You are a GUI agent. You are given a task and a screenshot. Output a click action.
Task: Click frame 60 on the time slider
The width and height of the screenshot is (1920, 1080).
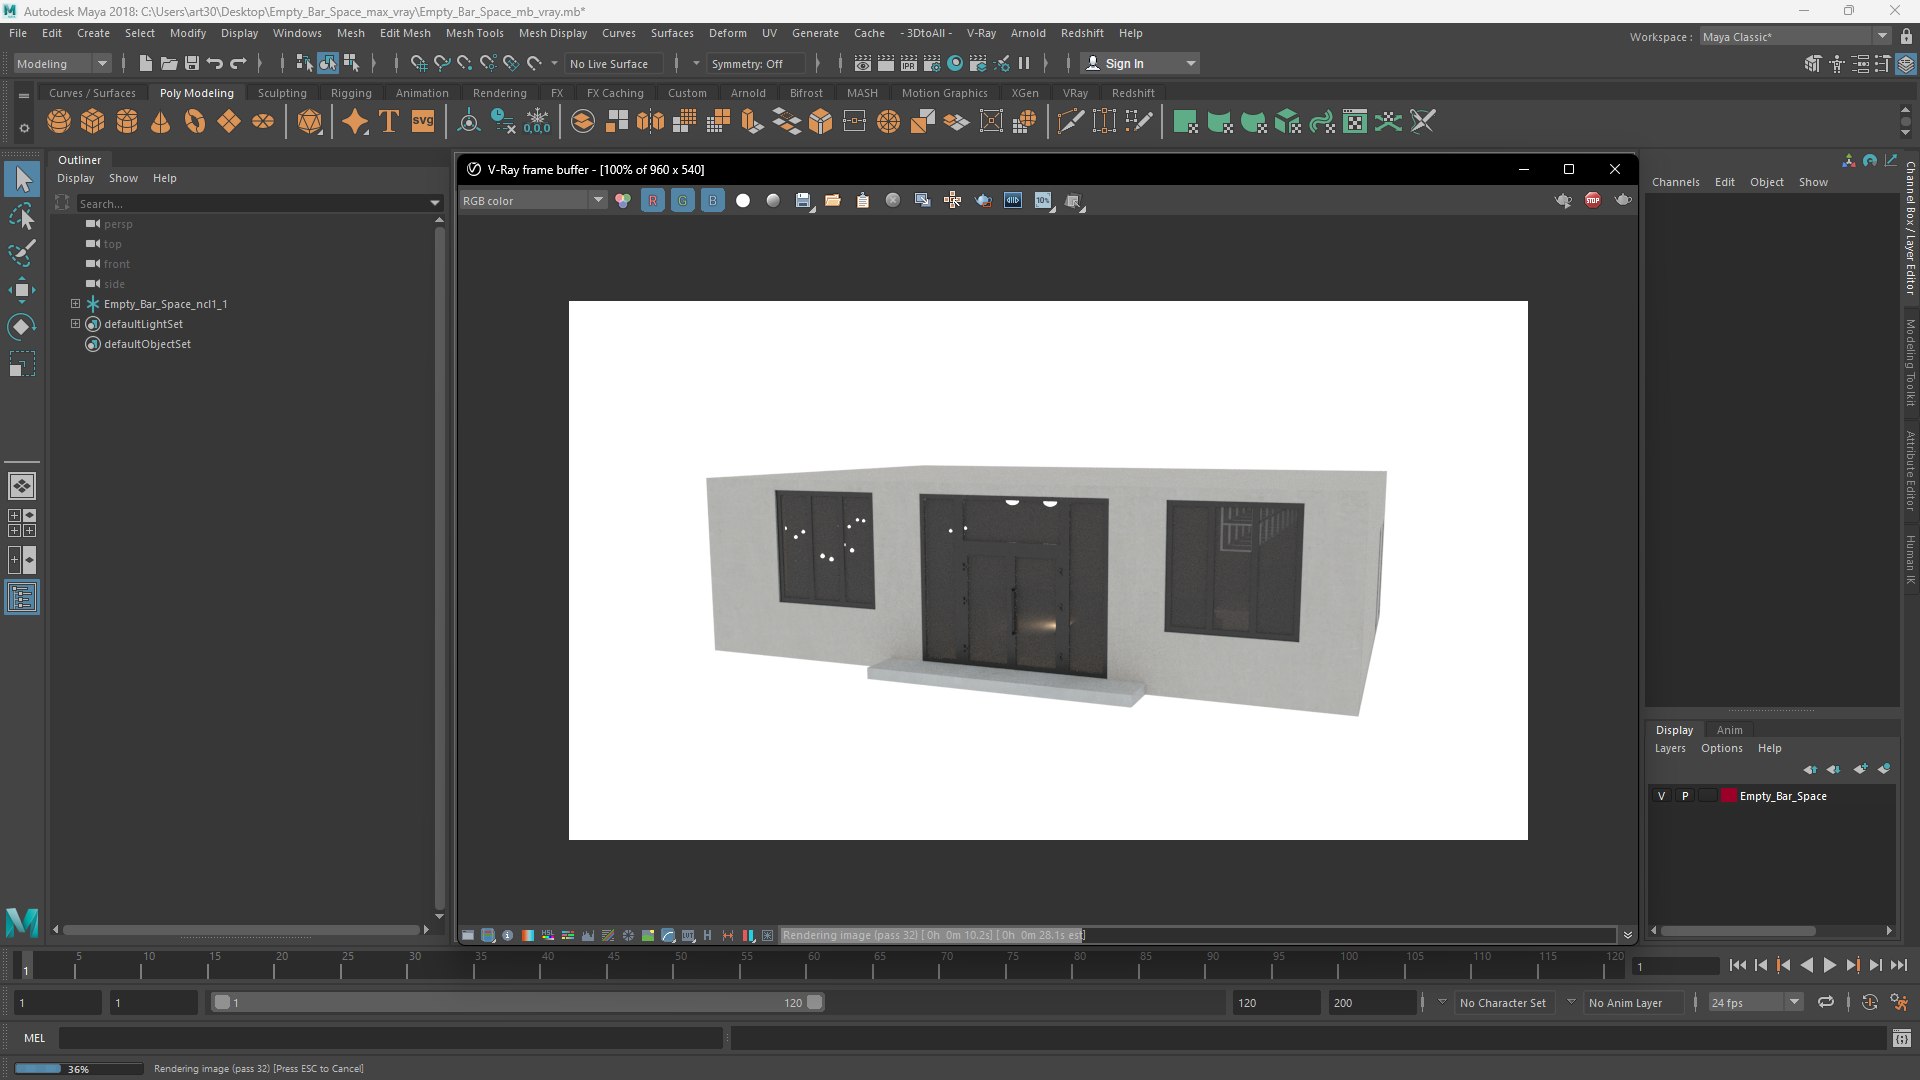point(814,965)
